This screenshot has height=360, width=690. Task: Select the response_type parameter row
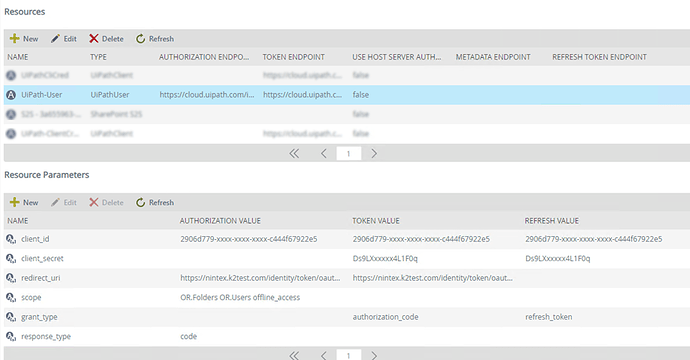[347, 336]
